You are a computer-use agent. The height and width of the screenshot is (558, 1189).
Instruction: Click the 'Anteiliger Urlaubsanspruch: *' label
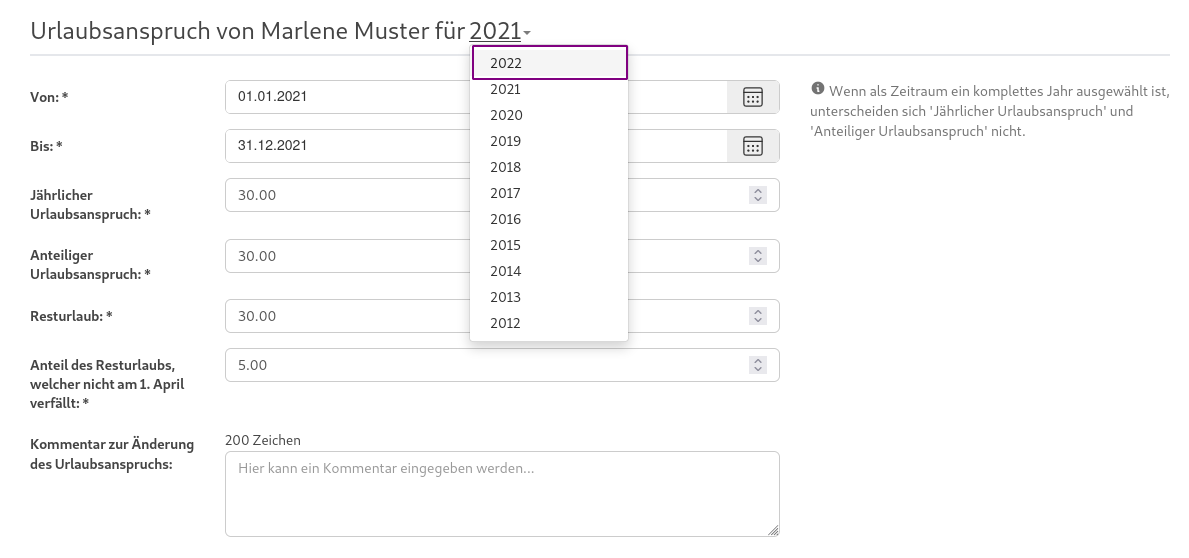click(90, 265)
